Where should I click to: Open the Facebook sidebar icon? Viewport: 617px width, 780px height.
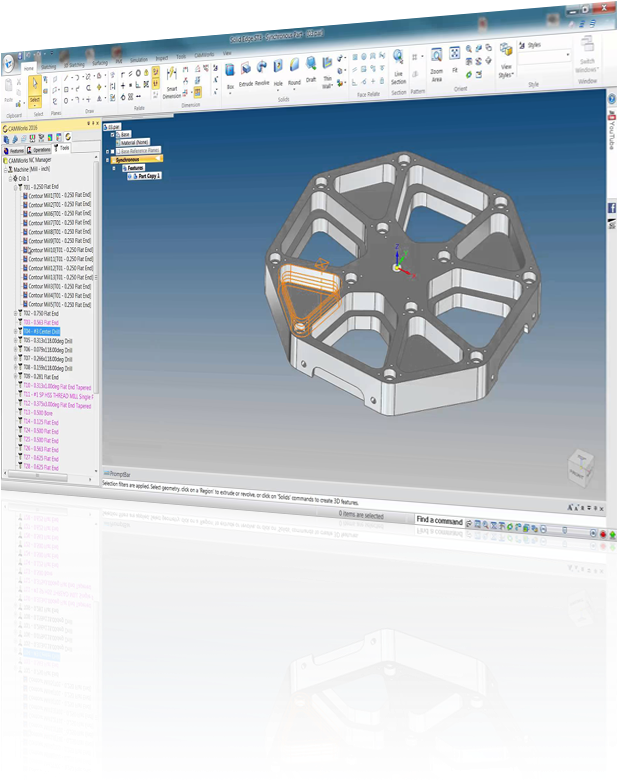coord(612,207)
